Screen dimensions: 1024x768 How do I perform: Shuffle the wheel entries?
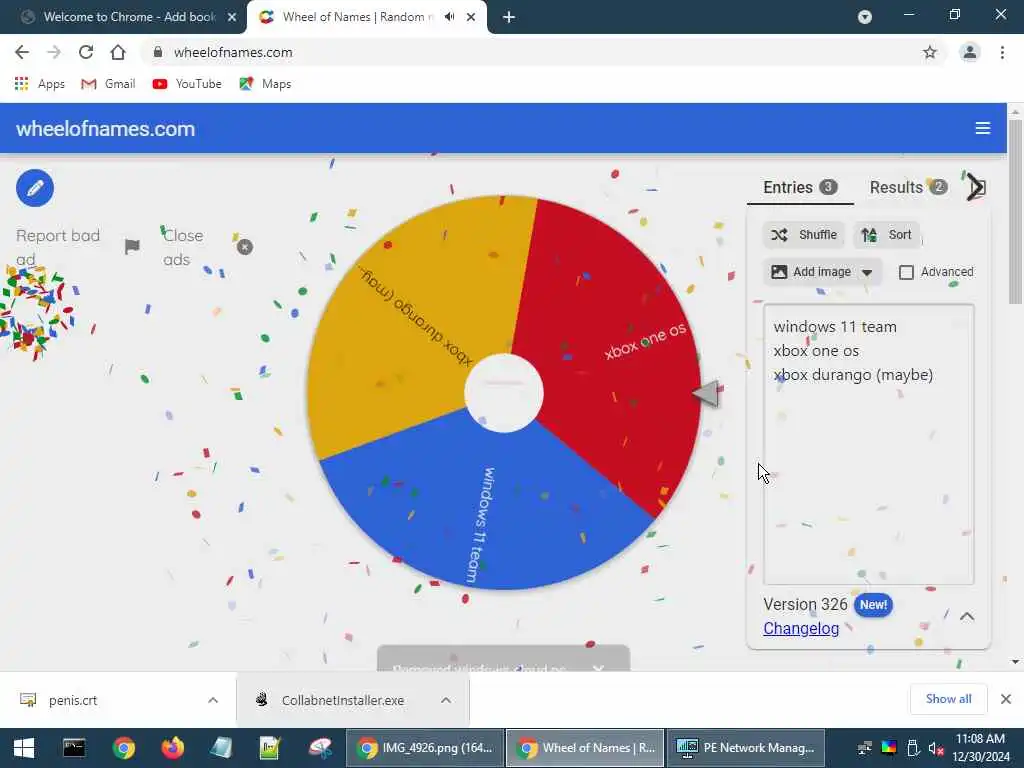point(804,234)
